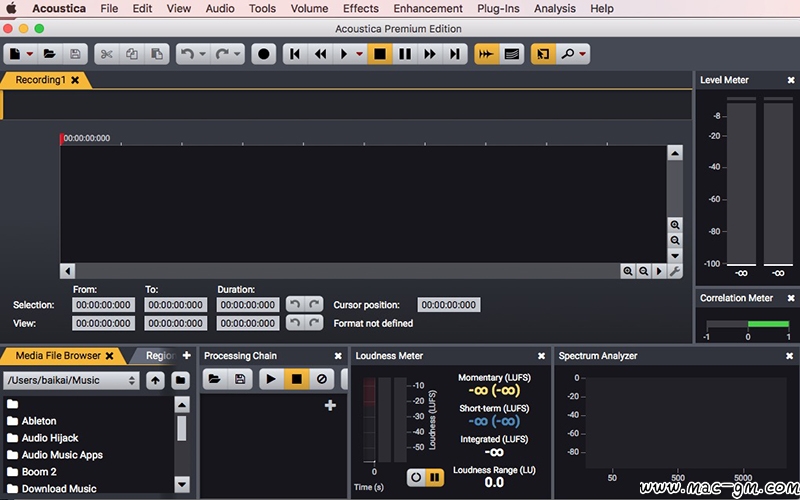Zoom out vertically on the waveform
Image resolution: width=800 pixels, height=500 pixels.
675,240
